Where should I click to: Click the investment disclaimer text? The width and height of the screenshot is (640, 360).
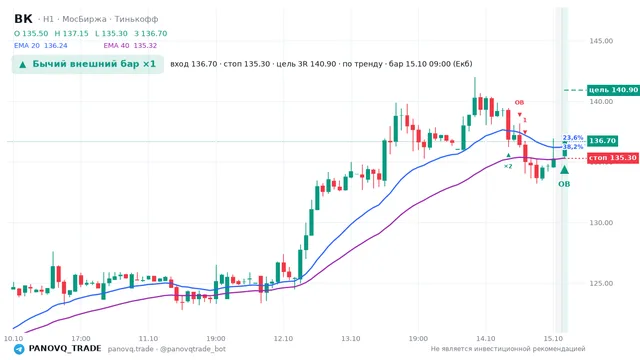508,349
